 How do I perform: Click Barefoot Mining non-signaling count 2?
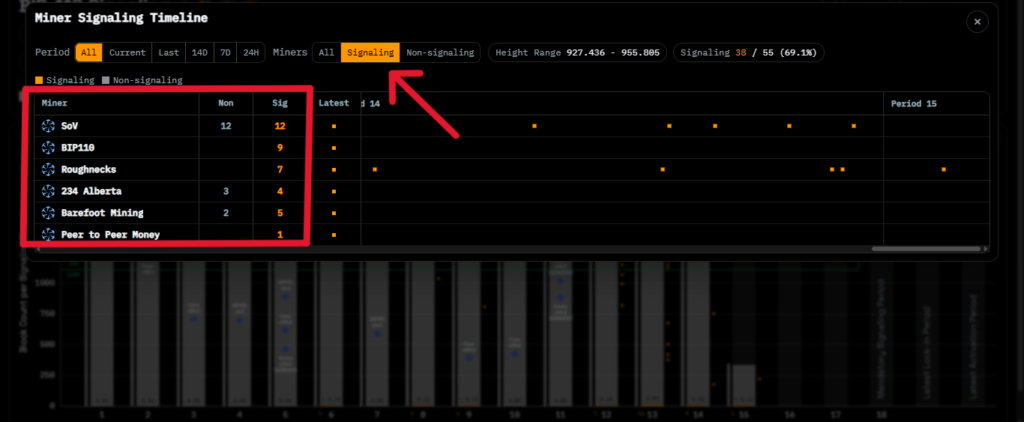coord(226,213)
